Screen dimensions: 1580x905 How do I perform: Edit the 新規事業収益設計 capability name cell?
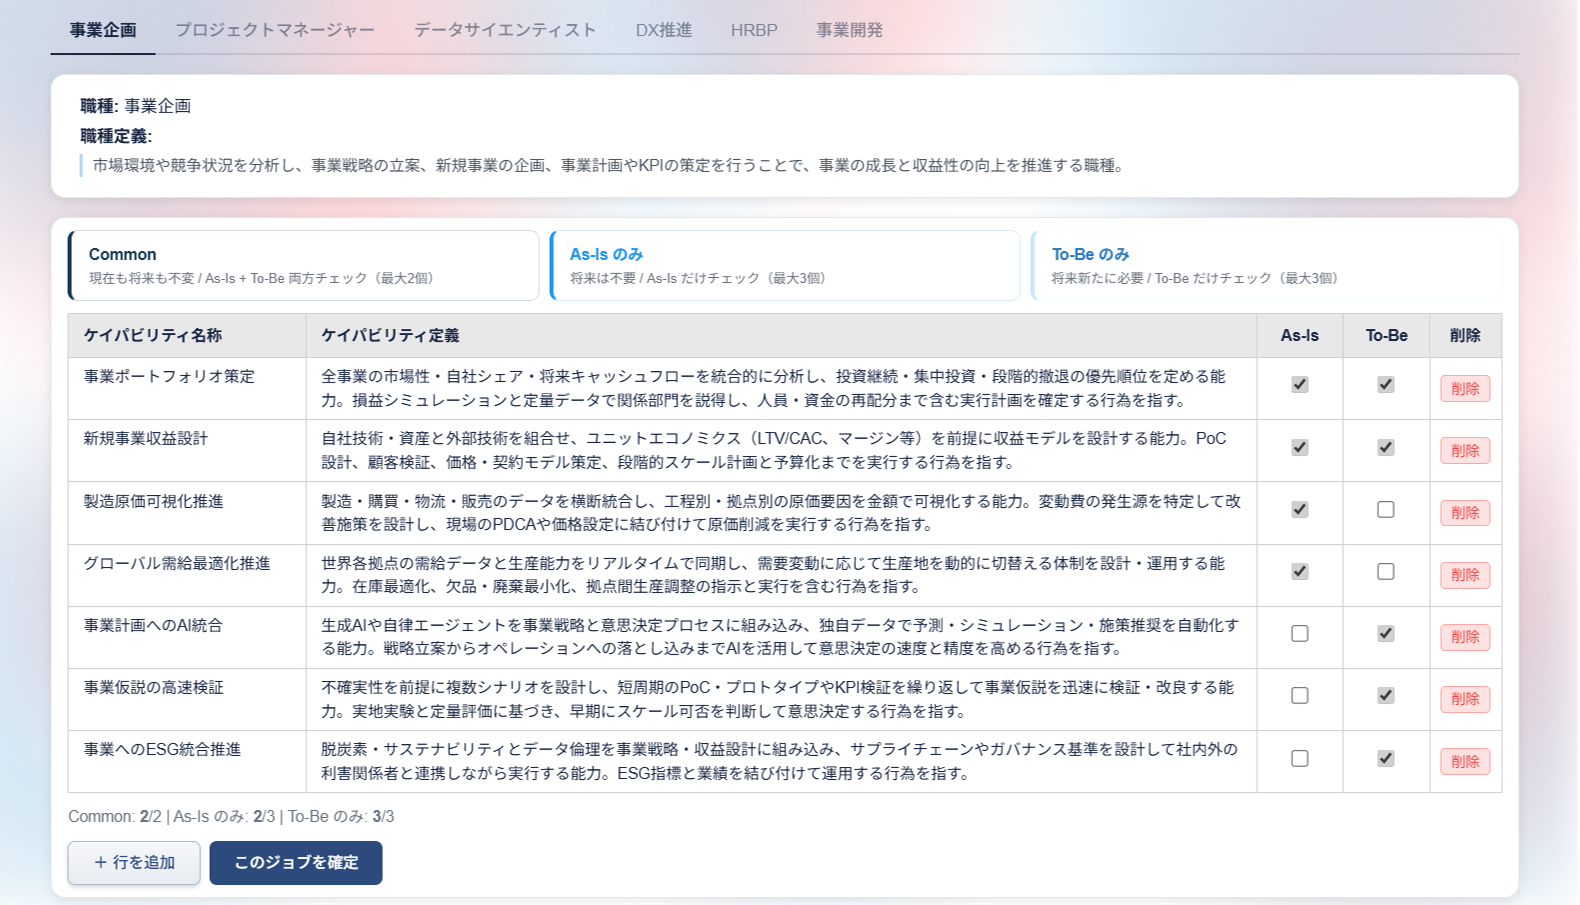pos(187,450)
